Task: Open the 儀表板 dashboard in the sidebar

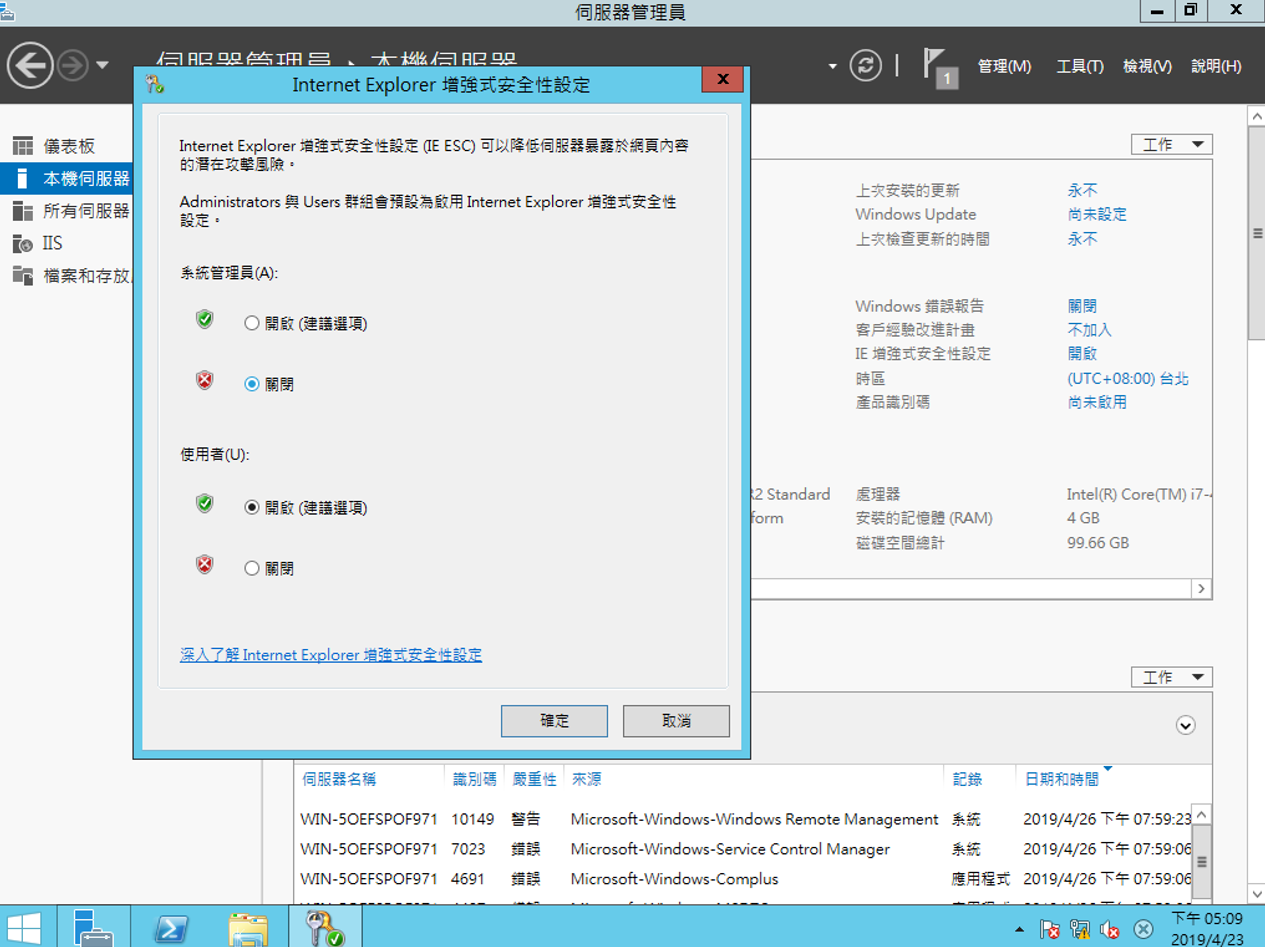Action: point(68,146)
